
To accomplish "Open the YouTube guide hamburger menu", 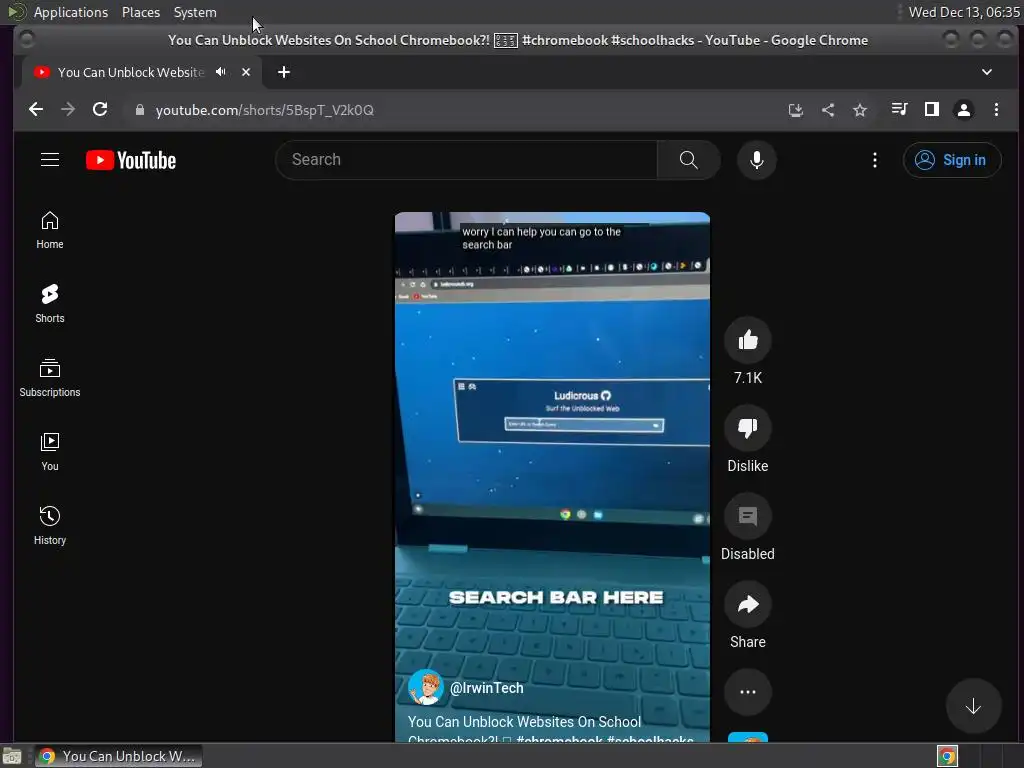I will coord(50,160).
